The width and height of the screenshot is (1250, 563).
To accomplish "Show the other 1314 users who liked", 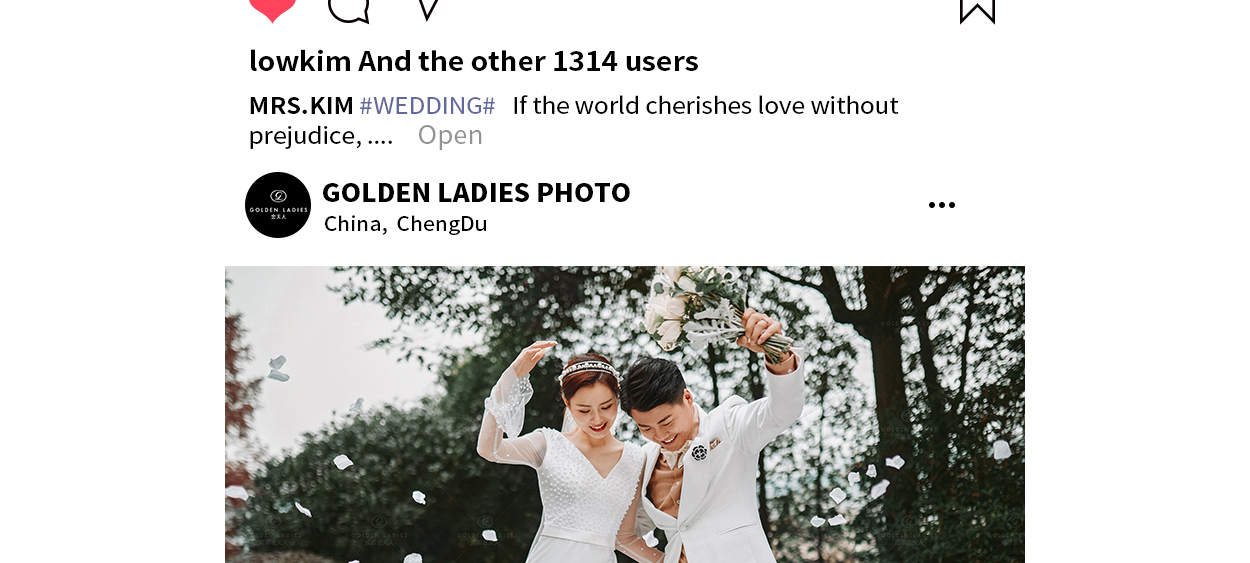I will click(x=528, y=61).
